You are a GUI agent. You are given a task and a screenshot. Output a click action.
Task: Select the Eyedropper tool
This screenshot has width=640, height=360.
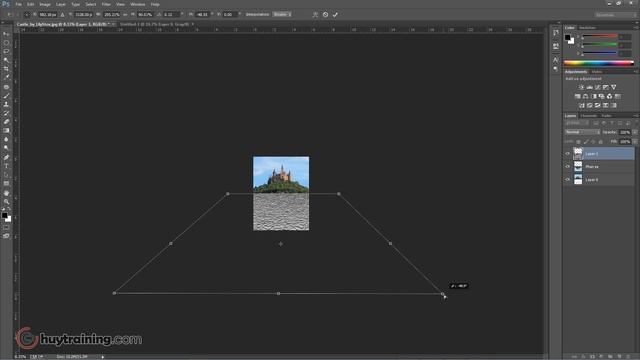pos(6,78)
